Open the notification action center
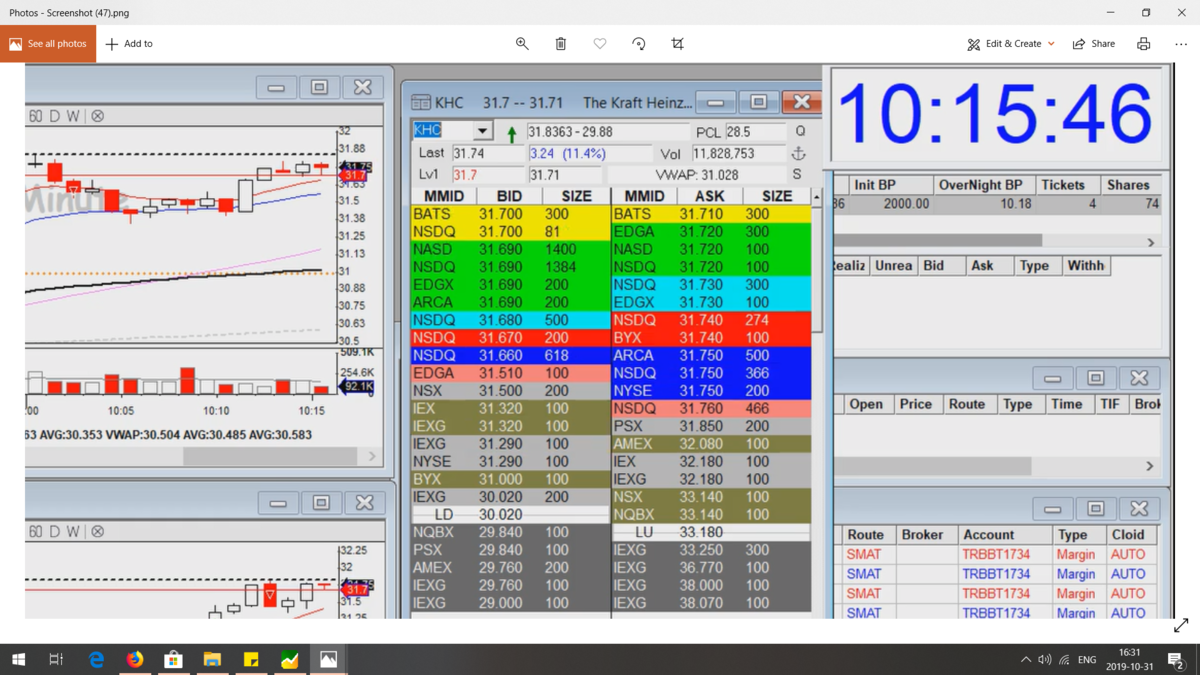The image size is (1200, 675). point(1176,660)
